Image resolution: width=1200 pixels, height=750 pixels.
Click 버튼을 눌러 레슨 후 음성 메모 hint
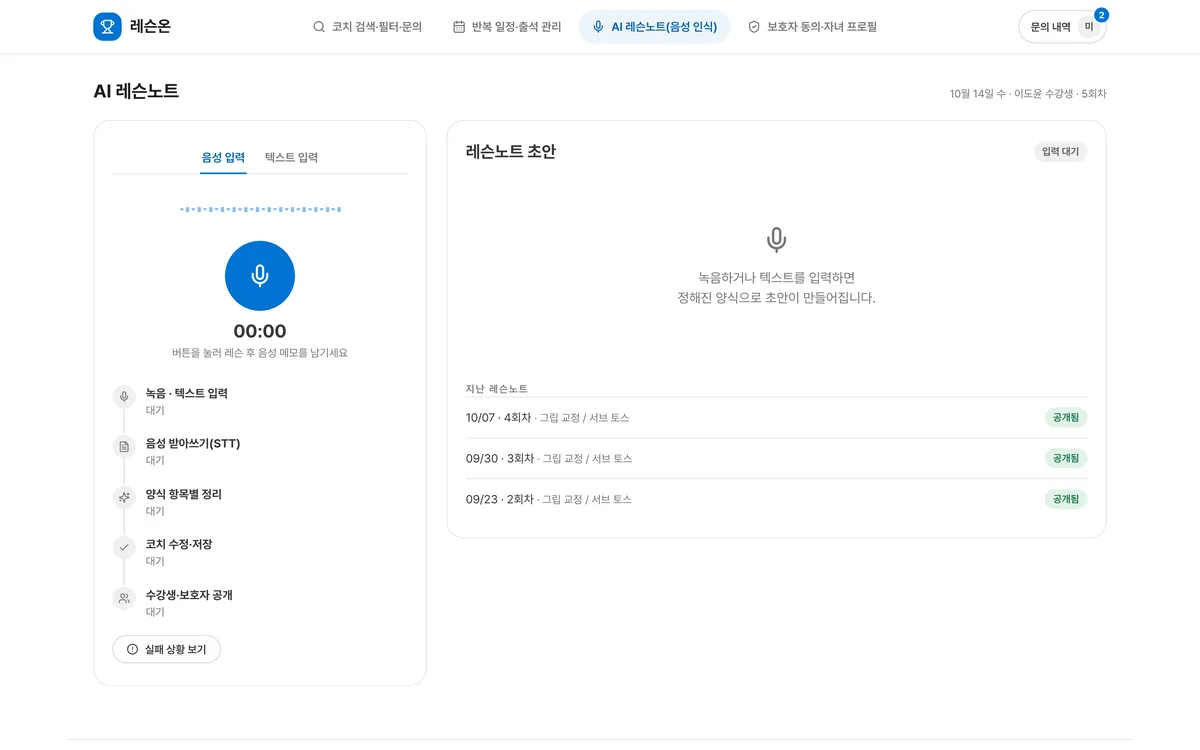[260, 353]
